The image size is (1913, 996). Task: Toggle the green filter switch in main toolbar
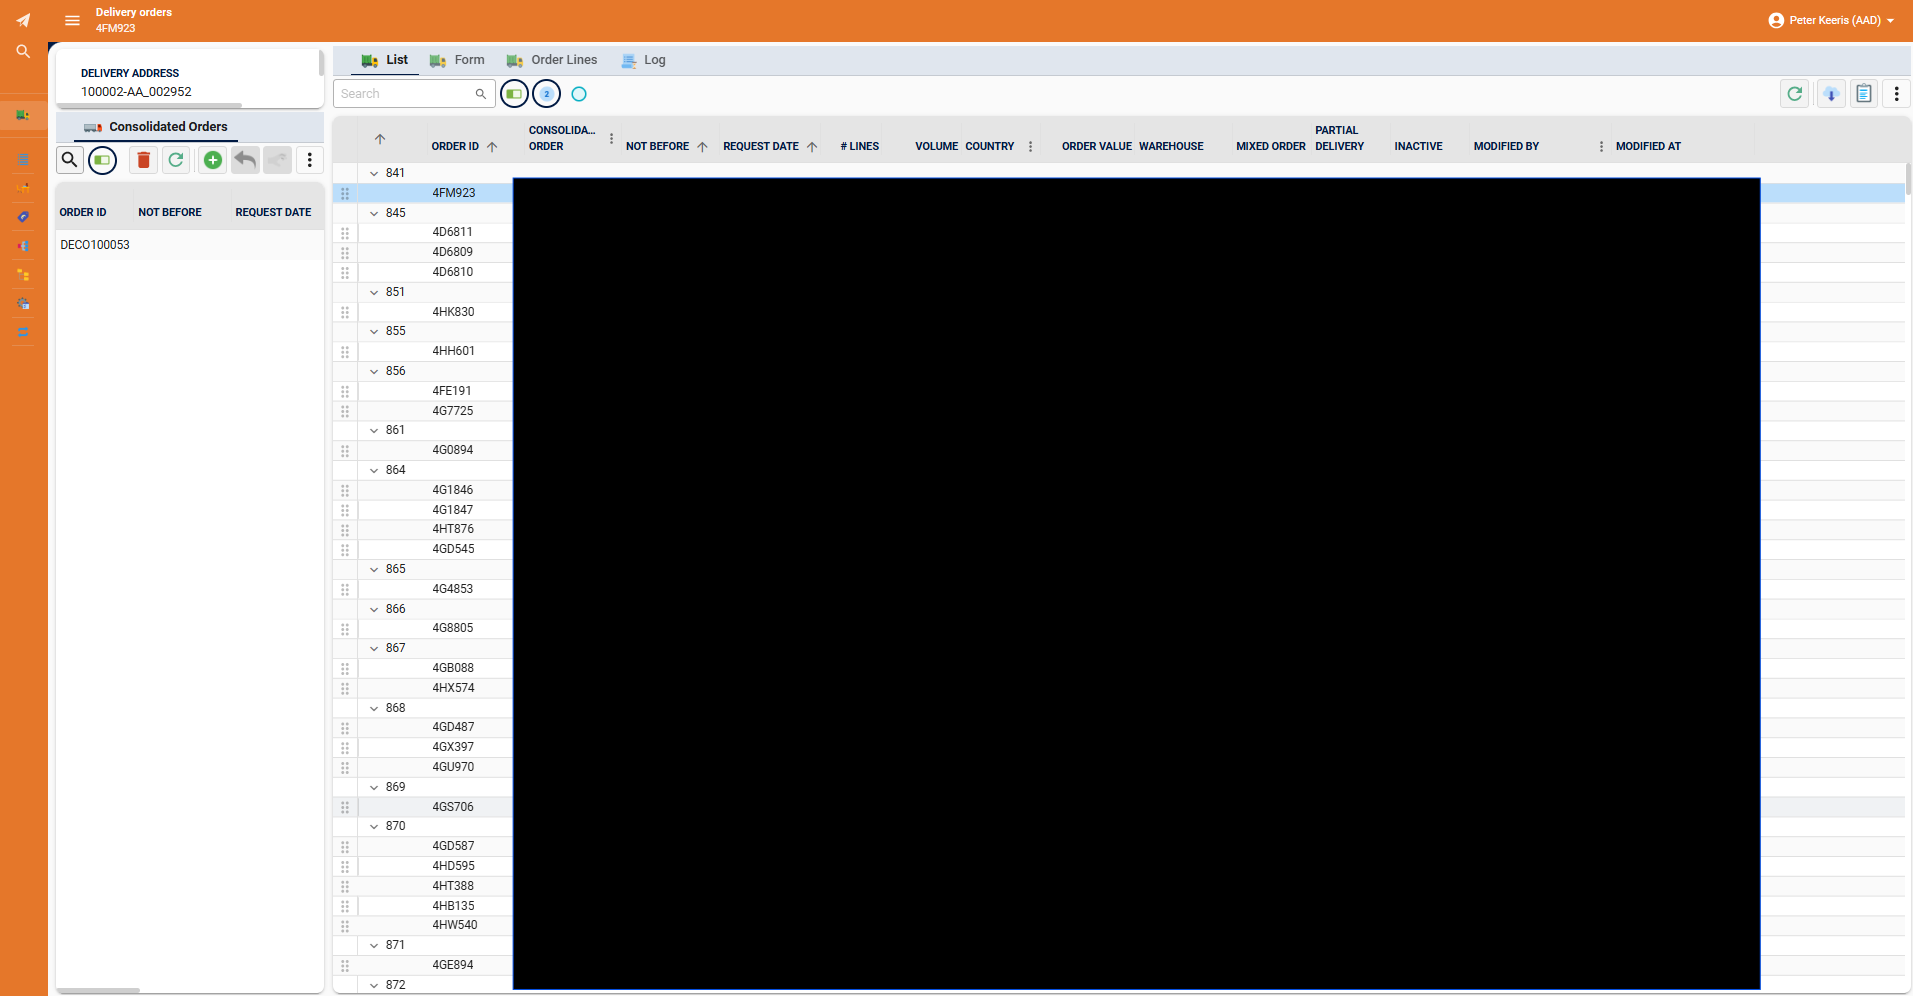[x=514, y=94]
